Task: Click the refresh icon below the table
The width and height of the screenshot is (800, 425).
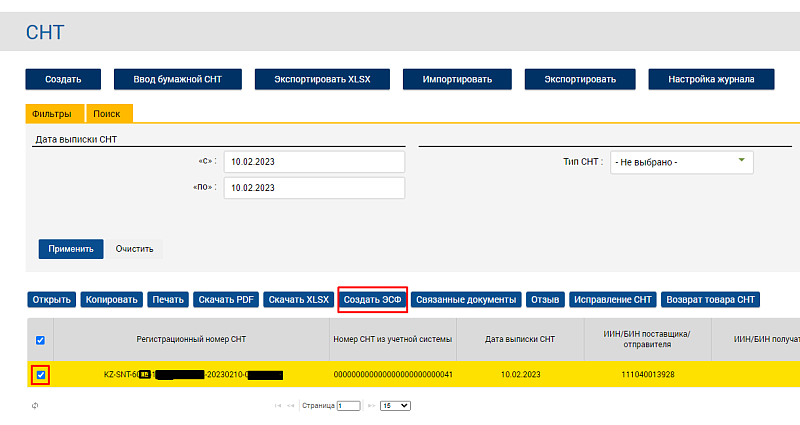Action: tap(35, 406)
